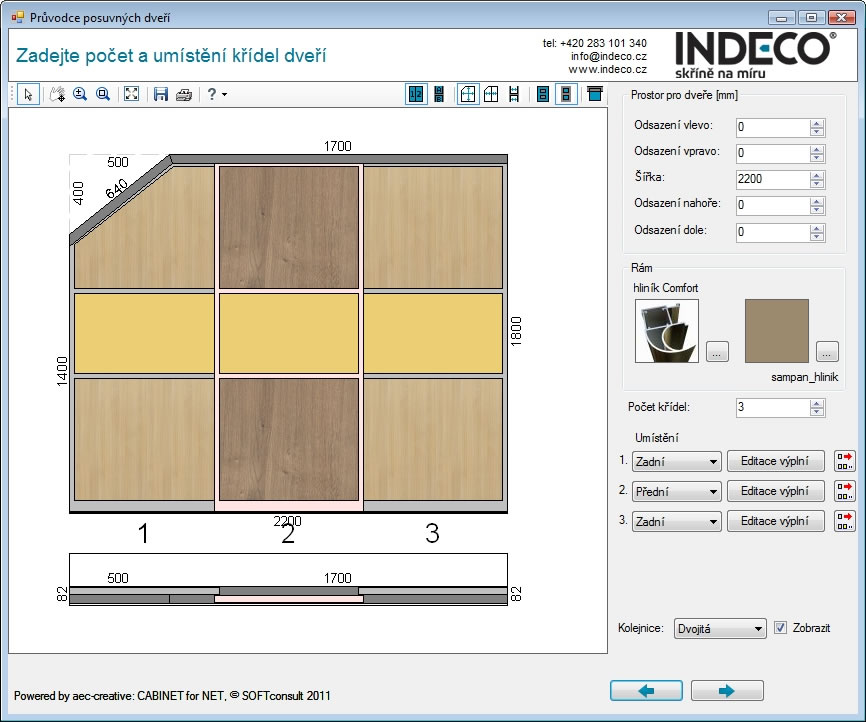This screenshot has width=866, height=722.
Task: Open the help question mark menu
Action: tap(215, 94)
